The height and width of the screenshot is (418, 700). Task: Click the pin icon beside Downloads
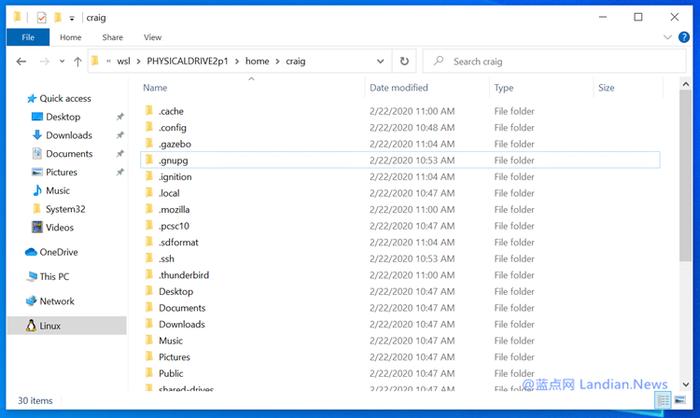click(120, 135)
